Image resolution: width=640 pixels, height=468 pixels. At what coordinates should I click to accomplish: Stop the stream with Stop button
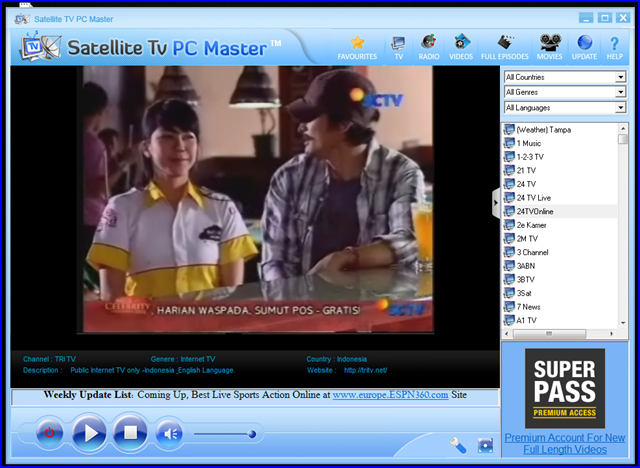click(130, 433)
